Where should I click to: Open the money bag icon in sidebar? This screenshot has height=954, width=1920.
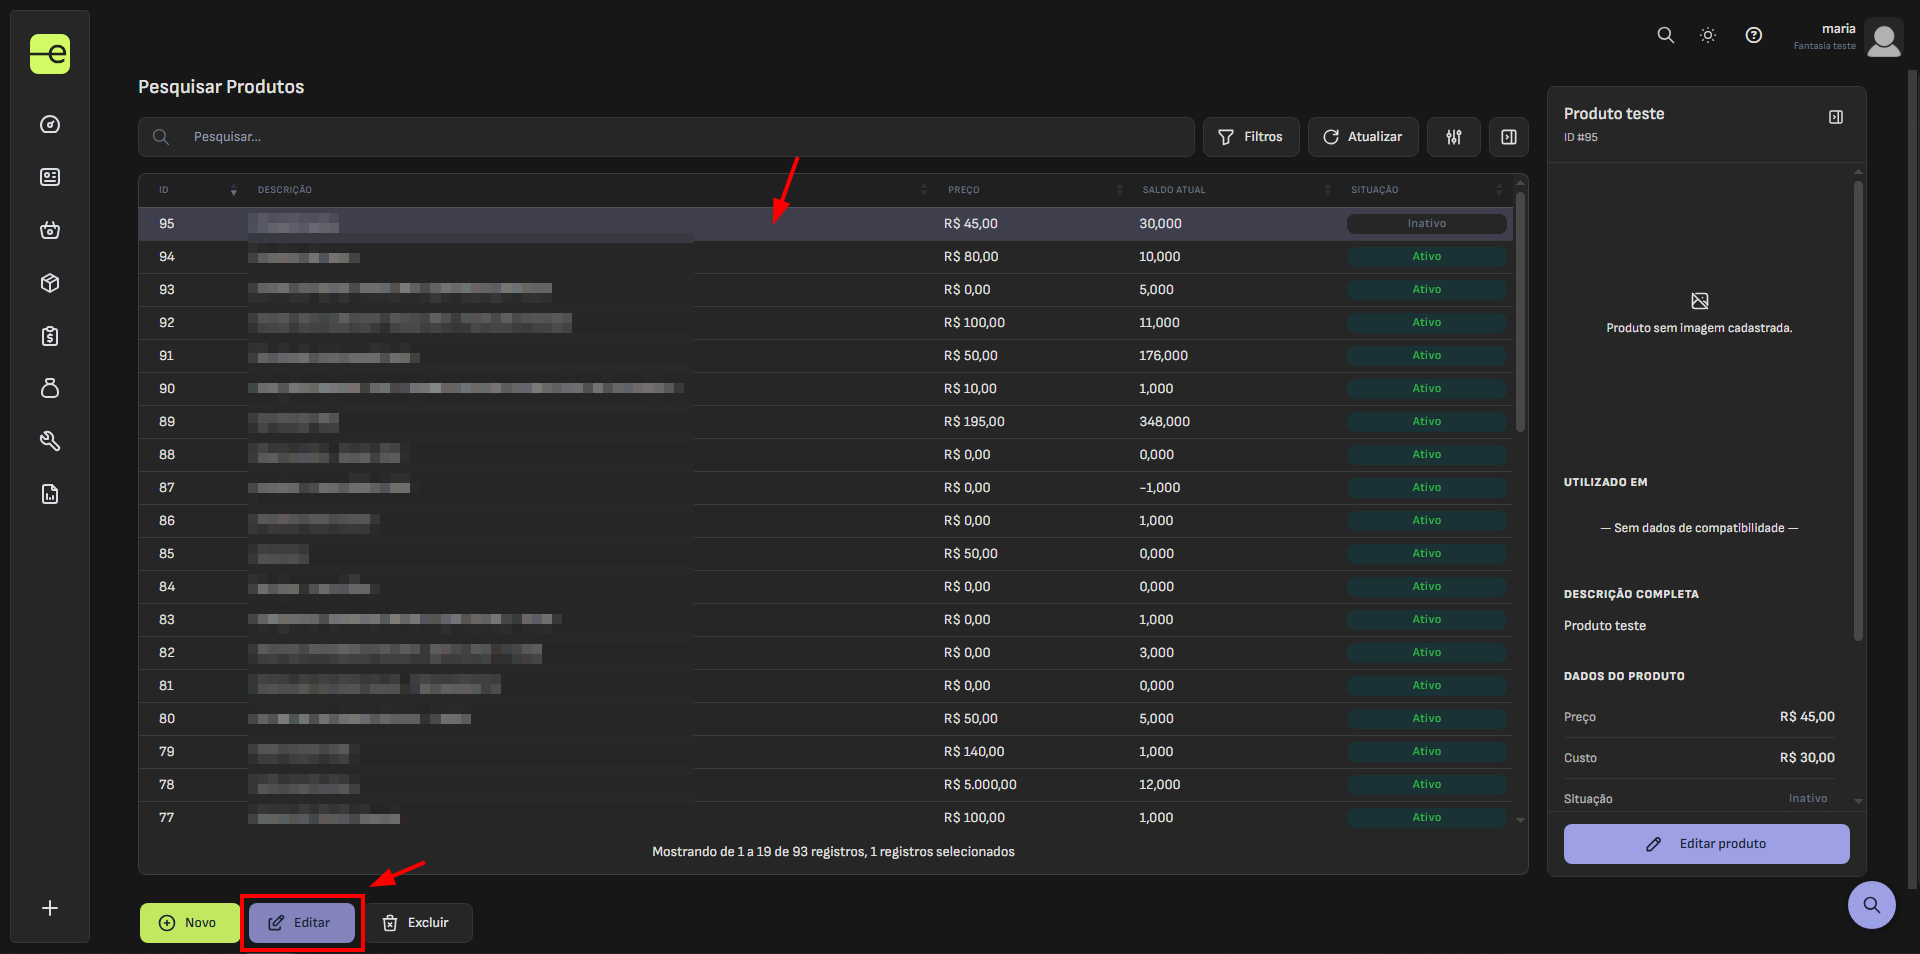pyautogui.click(x=50, y=388)
